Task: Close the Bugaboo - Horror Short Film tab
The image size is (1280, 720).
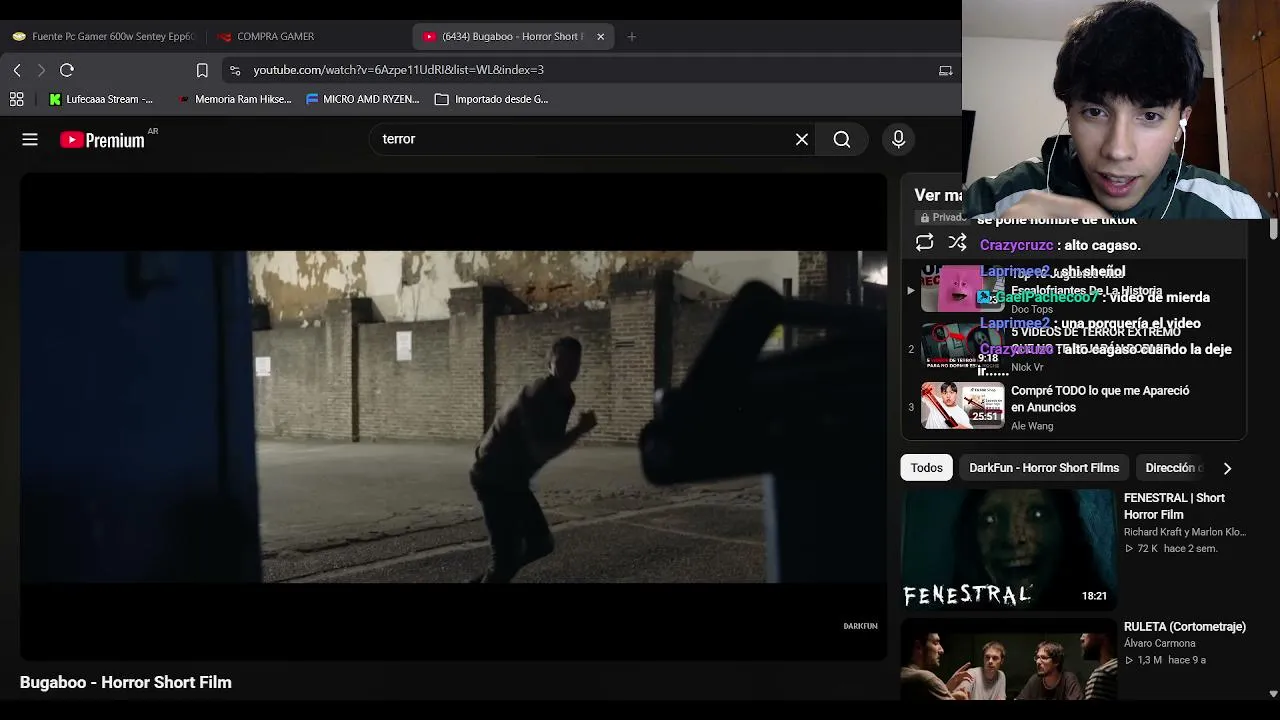Action: 600,36
